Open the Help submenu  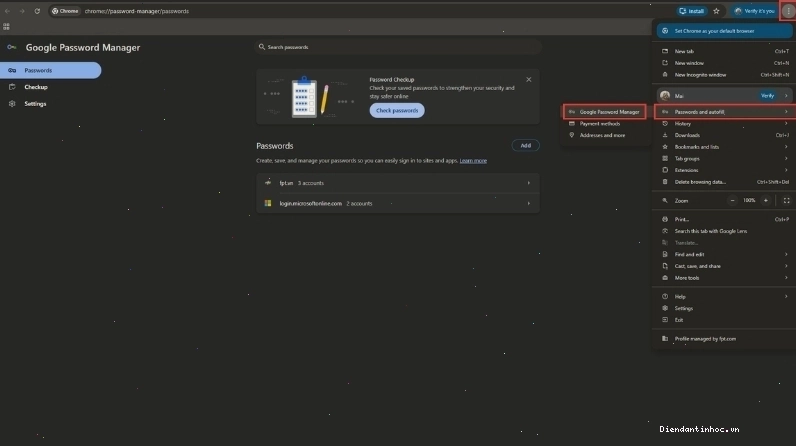click(x=724, y=297)
